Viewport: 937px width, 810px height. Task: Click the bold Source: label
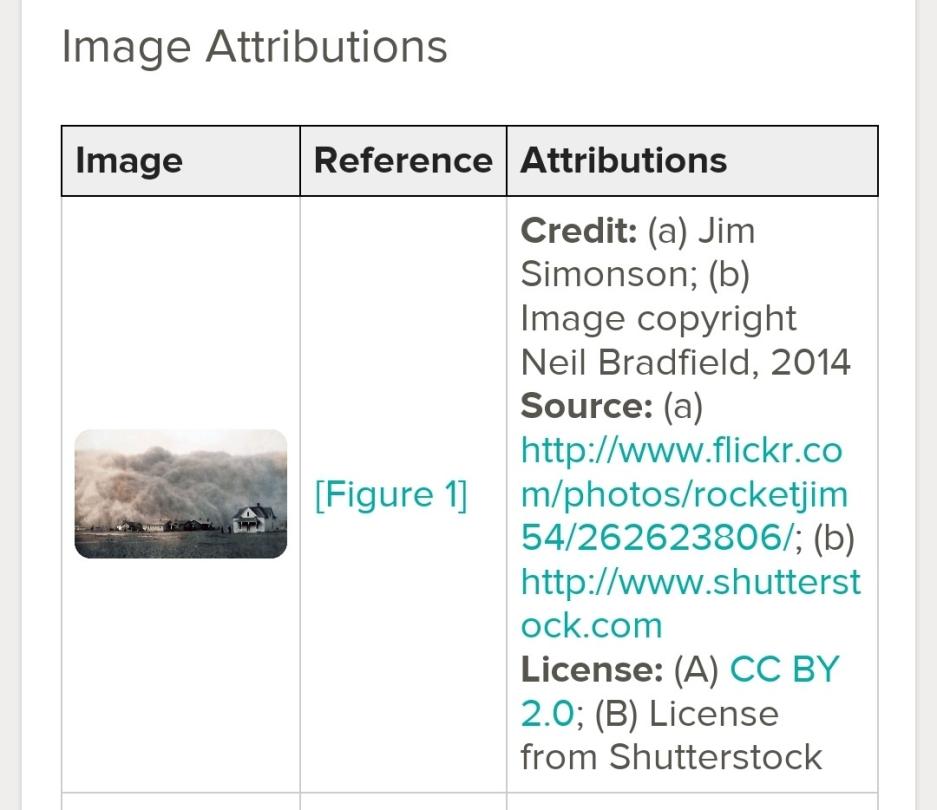(x=586, y=407)
